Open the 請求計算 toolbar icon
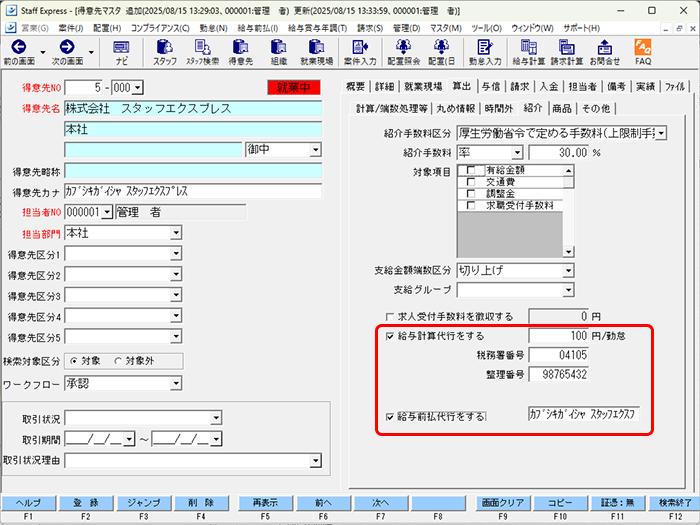700x525 pixels. click(567, 47)
